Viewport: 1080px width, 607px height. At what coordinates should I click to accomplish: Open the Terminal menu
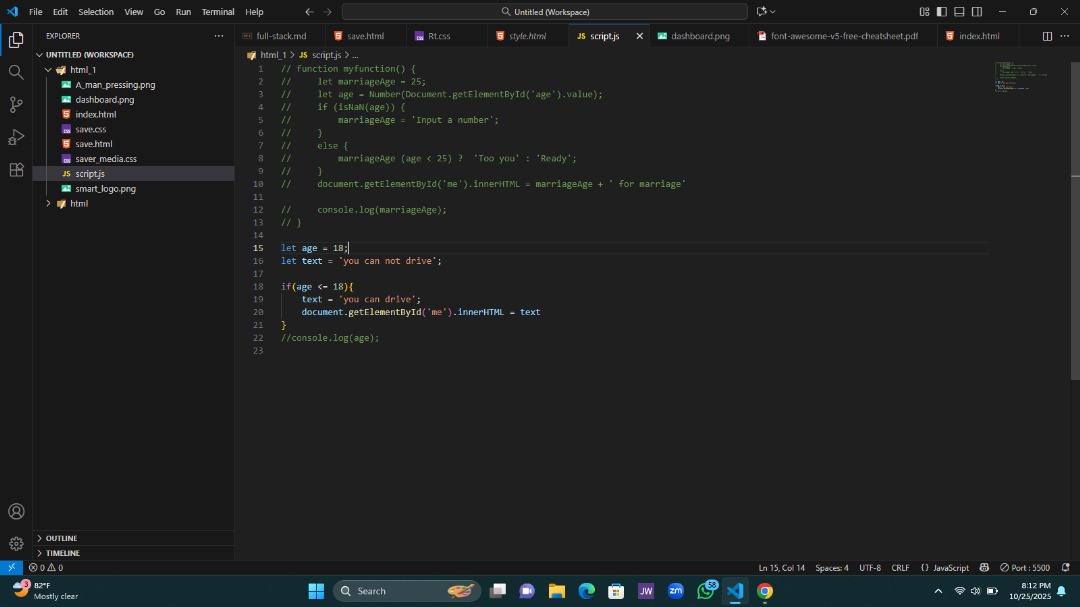218,12
